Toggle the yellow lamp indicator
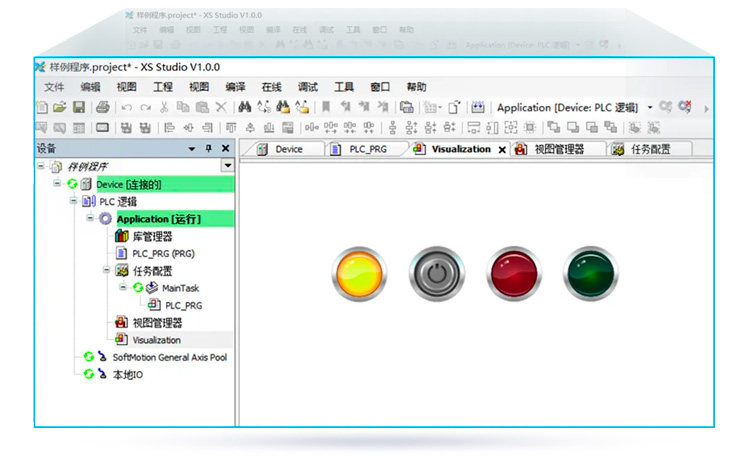 click(359, 274)
